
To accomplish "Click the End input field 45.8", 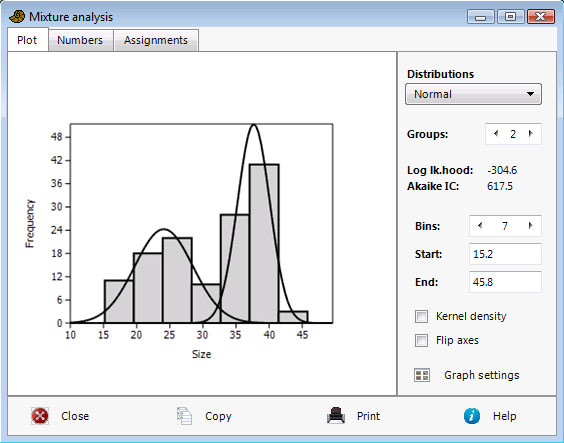I will point(505,282).
